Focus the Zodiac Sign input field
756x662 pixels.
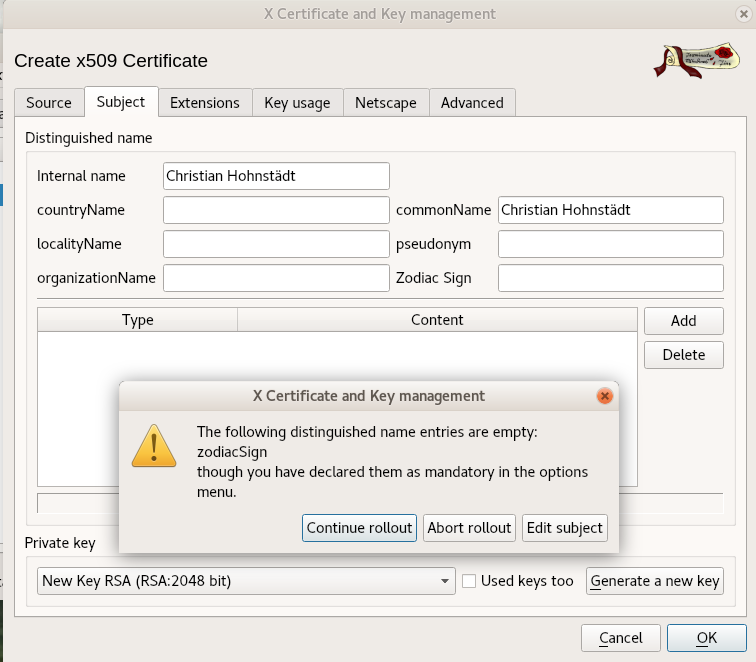610,278
